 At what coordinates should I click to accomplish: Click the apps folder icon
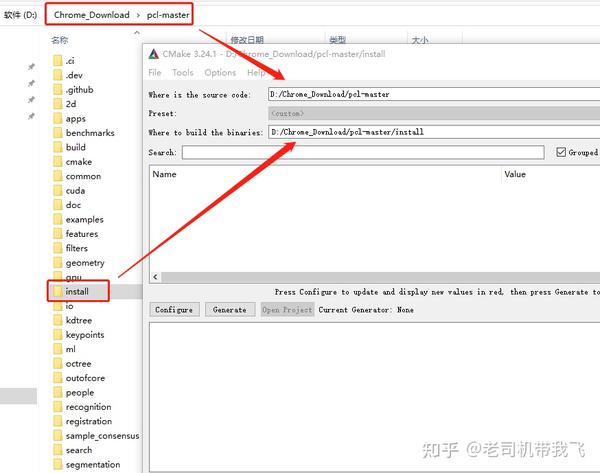pyautogui.click(x=58, y=118)
